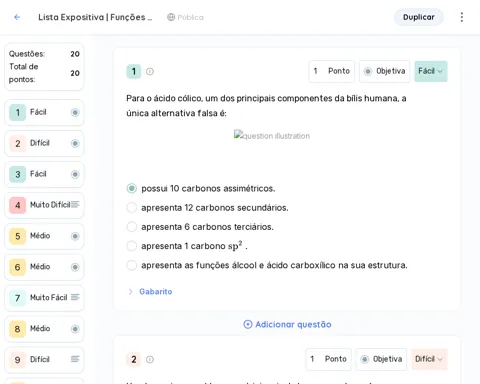Screen dimensions: 480x384
Task: Go back using the left arrow icon
Action: (17, 17)
